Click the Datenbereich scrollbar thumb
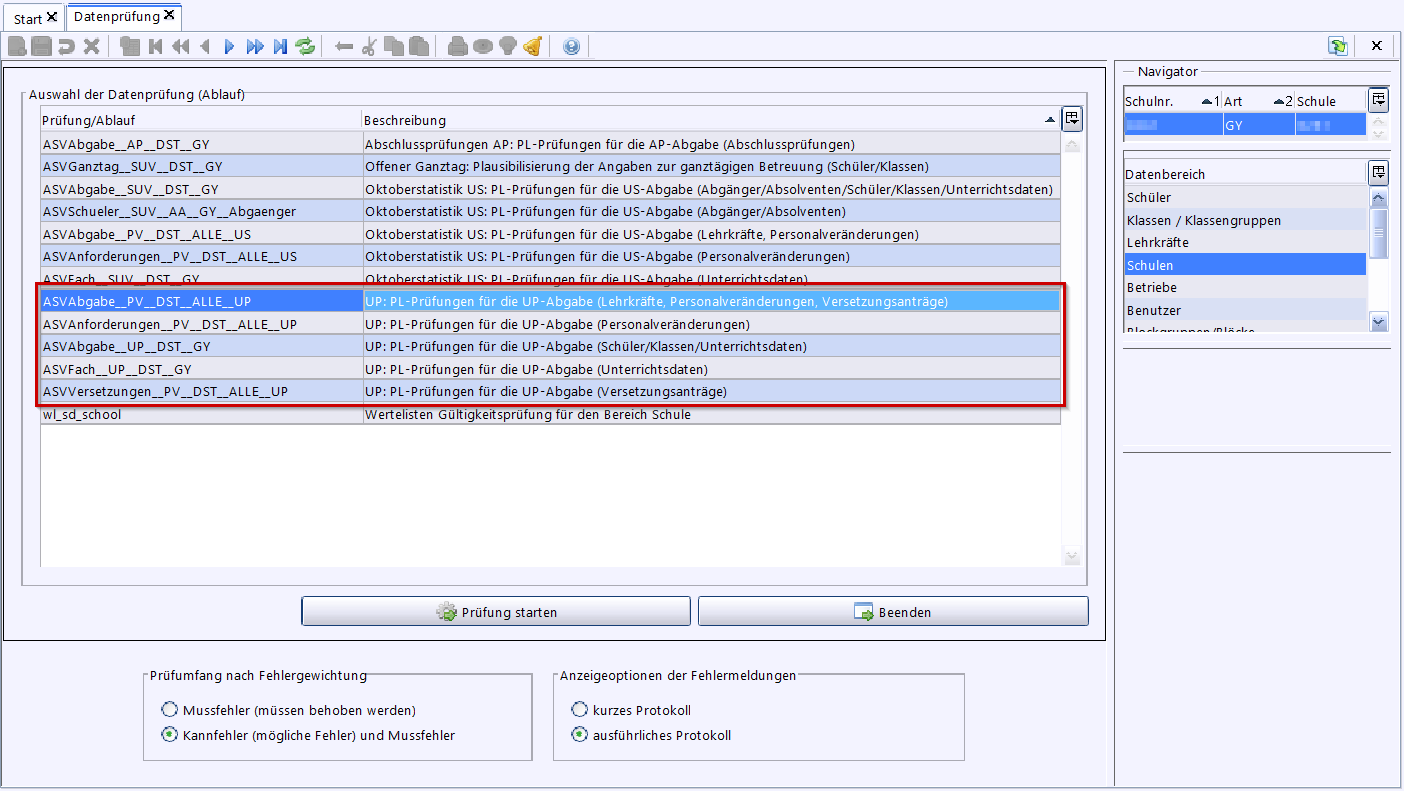Image resolution: width=1405 pixels, height=791 pixels. [1379, 232]
